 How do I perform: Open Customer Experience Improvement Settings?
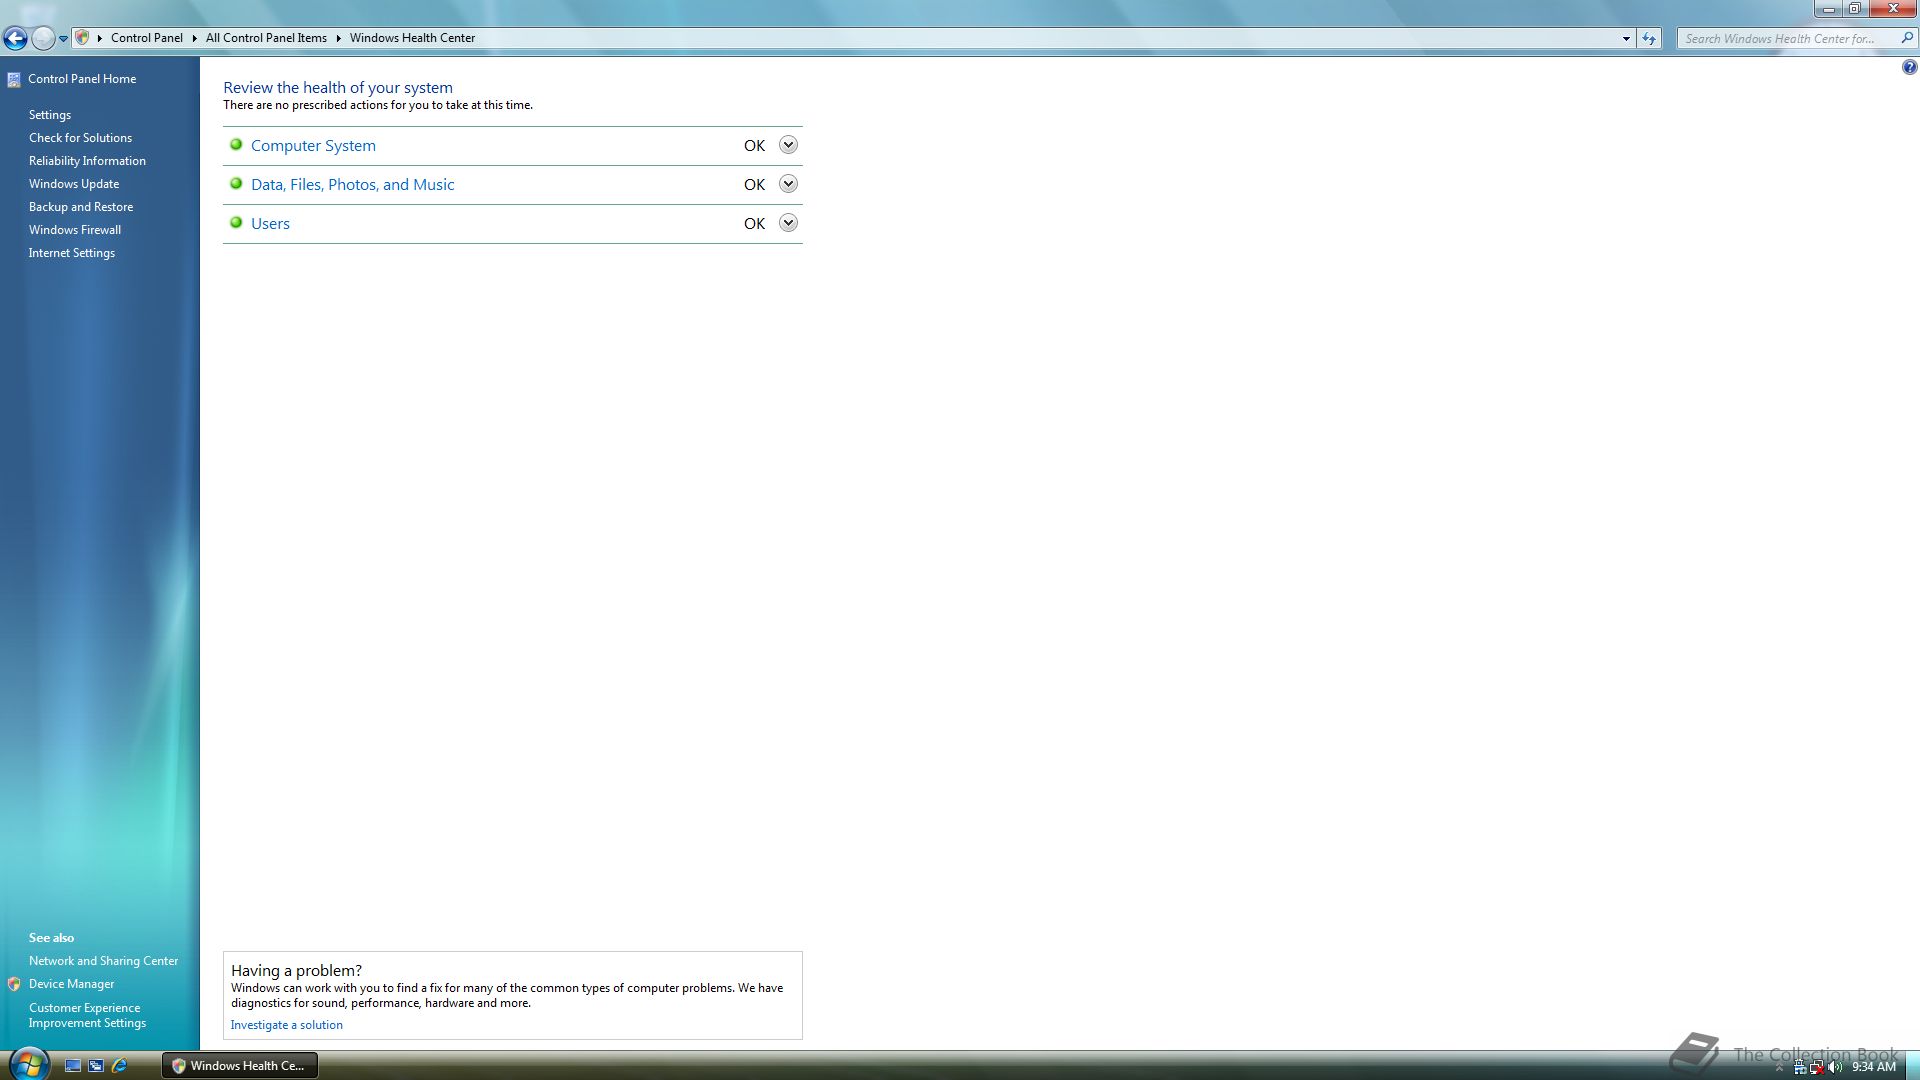point(87,1015)
